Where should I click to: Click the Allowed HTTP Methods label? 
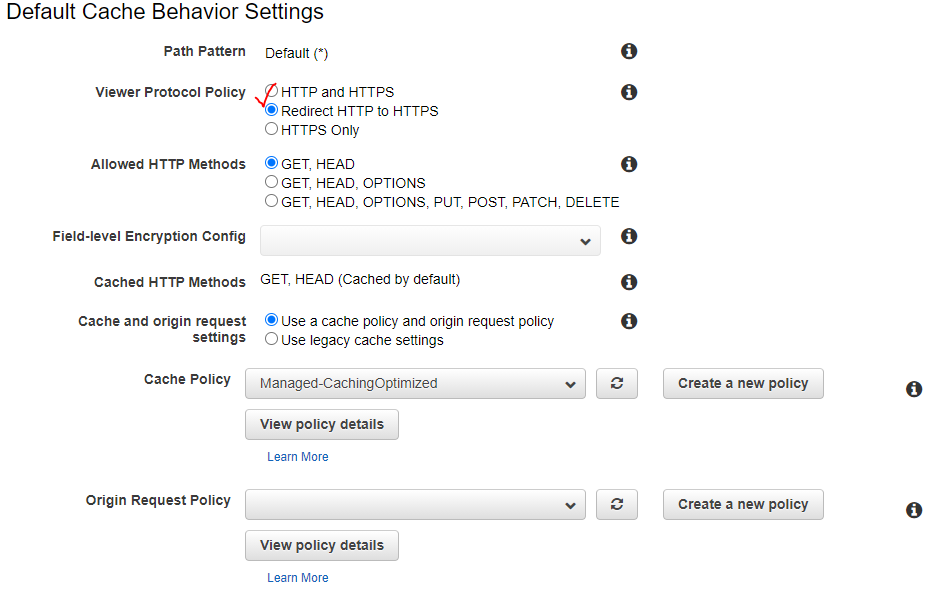pos(168,165)
